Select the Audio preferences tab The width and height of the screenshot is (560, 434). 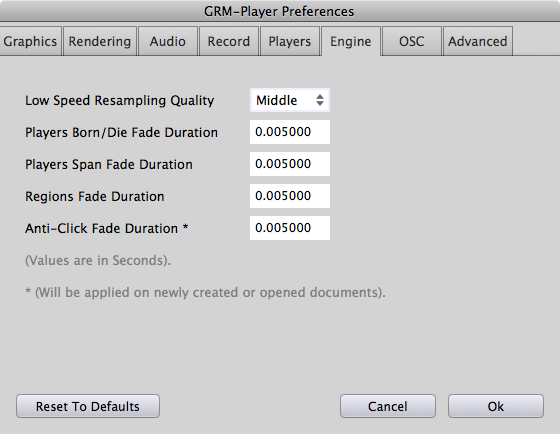point(168,41)
